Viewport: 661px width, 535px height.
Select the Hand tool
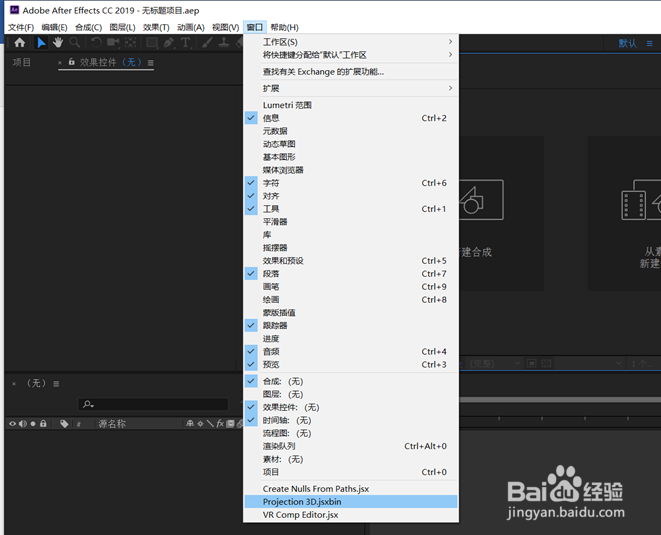(58, 43)
